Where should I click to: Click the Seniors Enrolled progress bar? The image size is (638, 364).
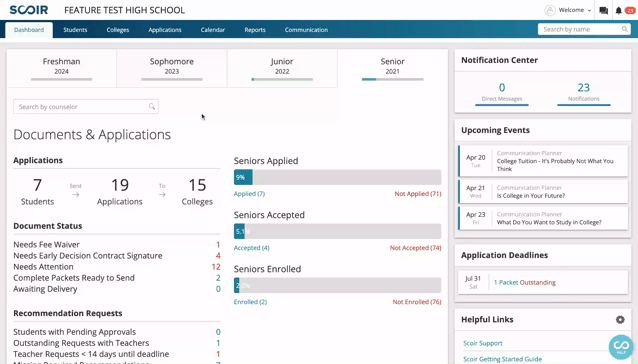[337, 286]
